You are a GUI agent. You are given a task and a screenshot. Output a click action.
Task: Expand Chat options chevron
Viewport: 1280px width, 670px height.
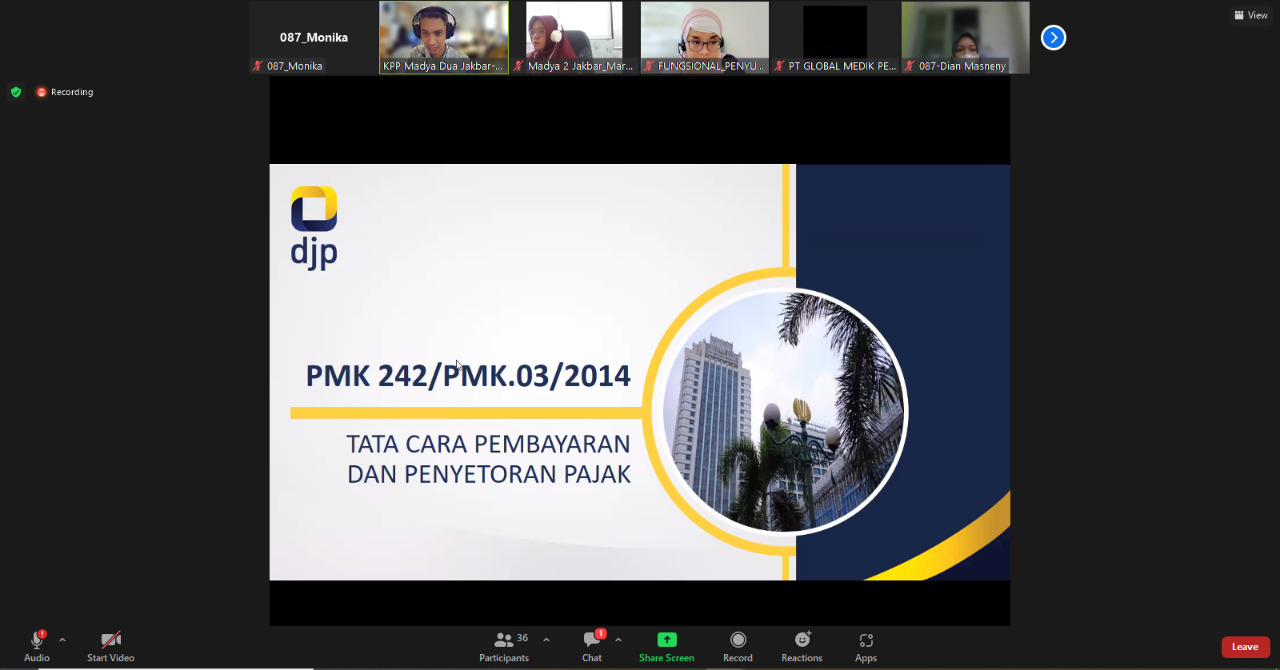[x=618, y=640]
